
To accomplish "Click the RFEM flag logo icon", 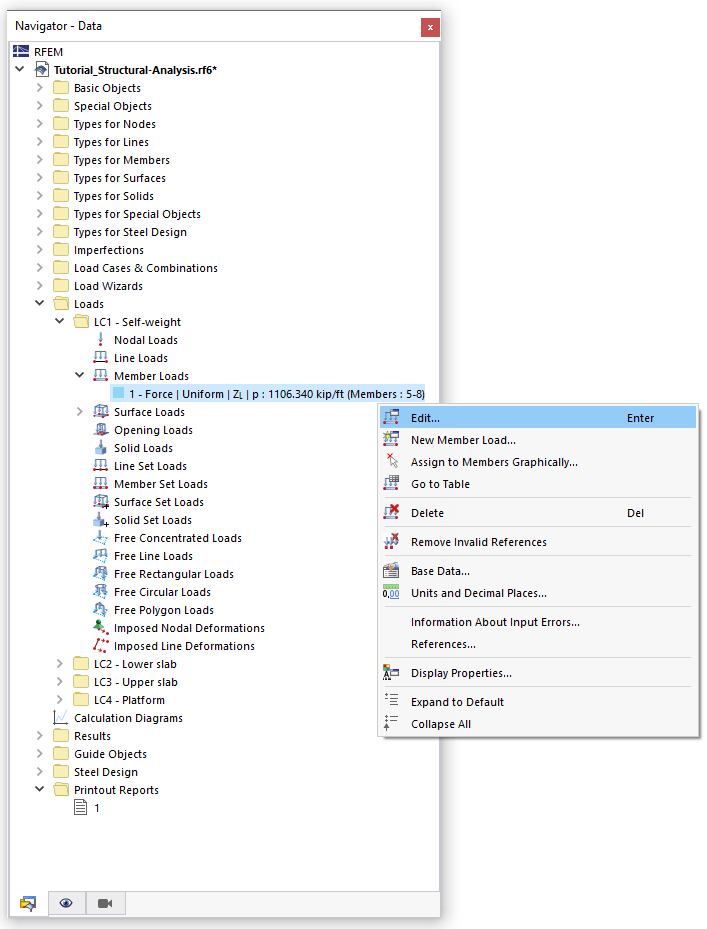I will point(21,51).
